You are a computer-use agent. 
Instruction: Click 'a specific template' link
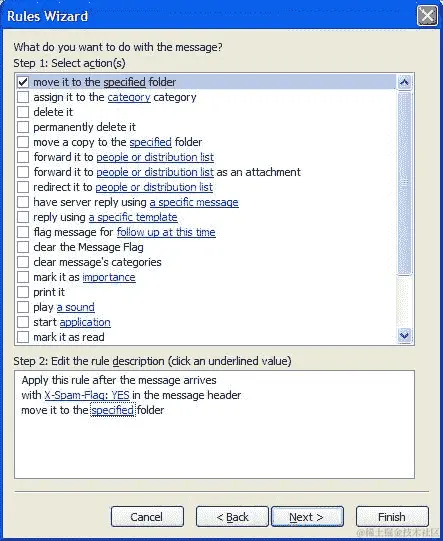pyautogui.click(x=133, y=217)
